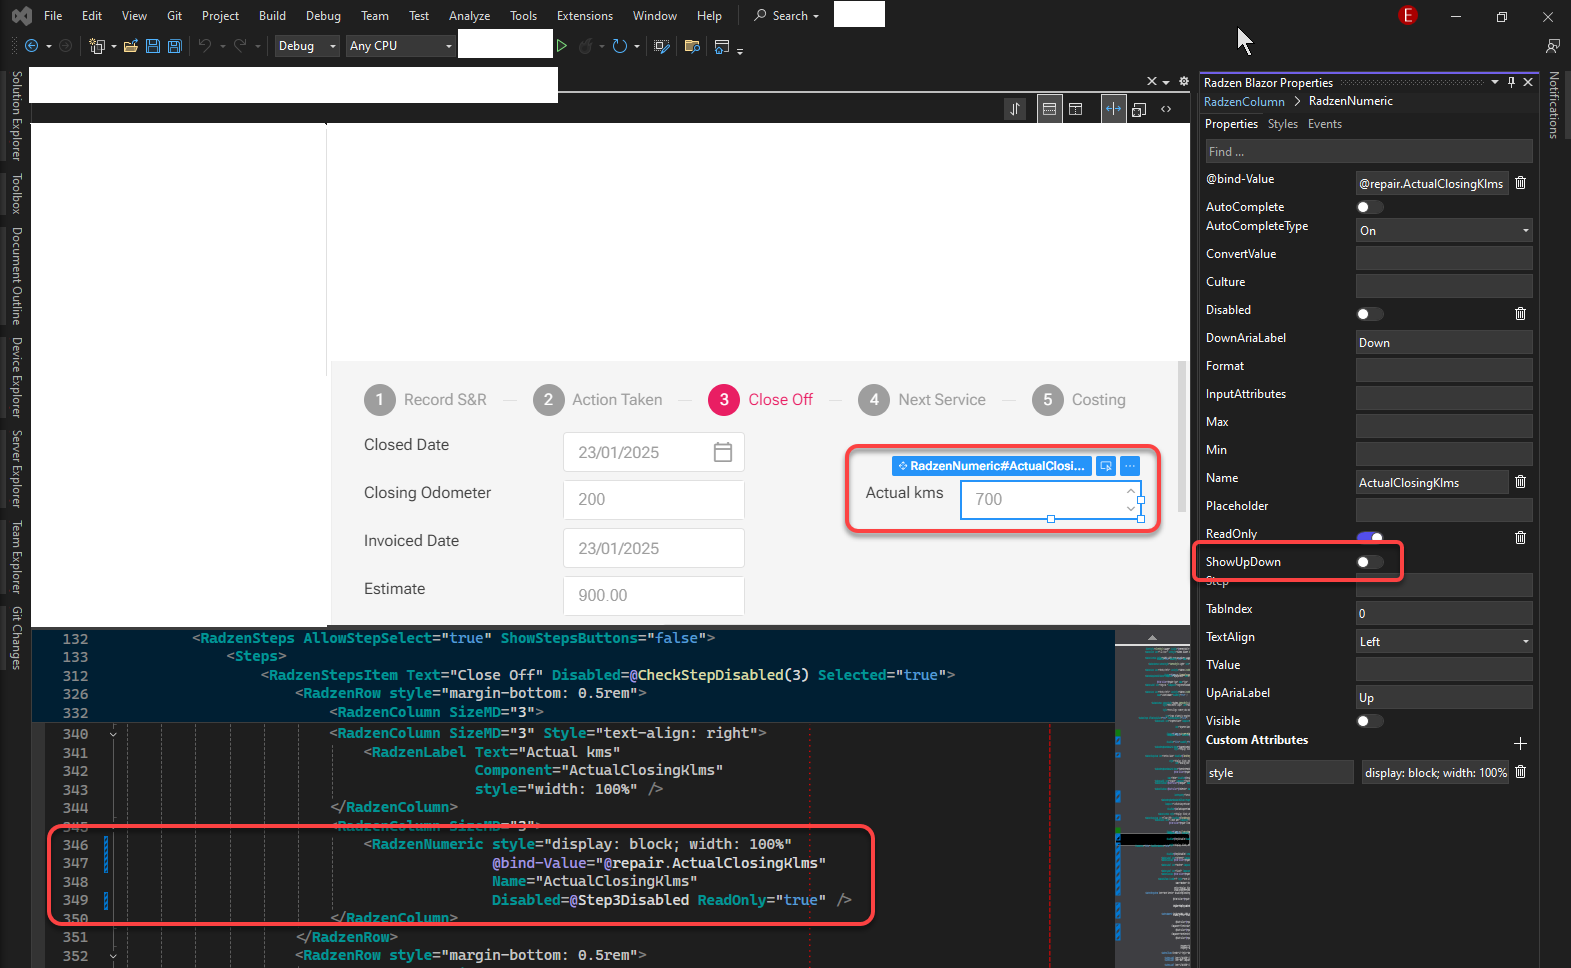Viewport: 1571px width, 968px height.
Task: Click the TabIndex value field
Action: point(1444,613)
